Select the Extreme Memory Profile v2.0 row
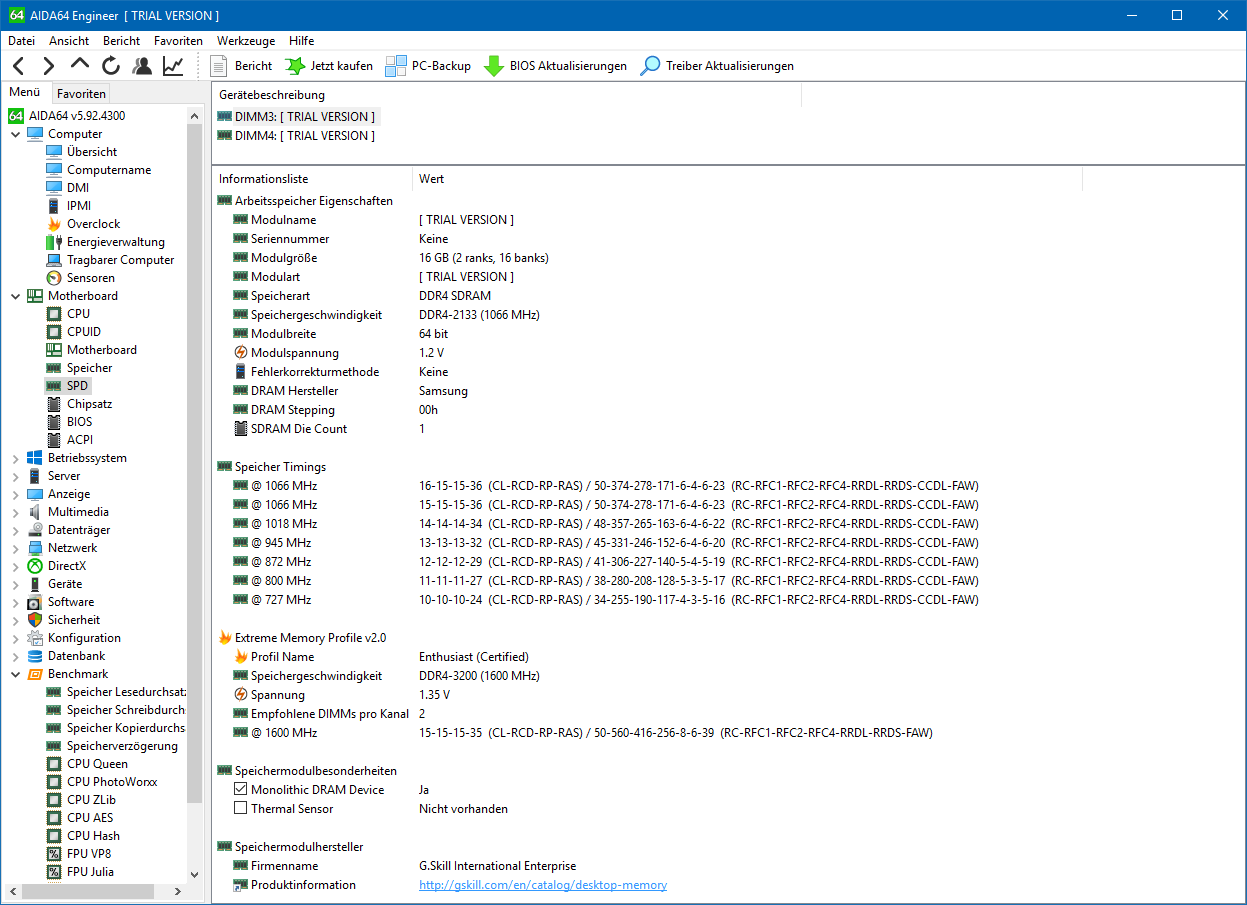The height and width of the screenshot is (905, 1247). point(310,638)
